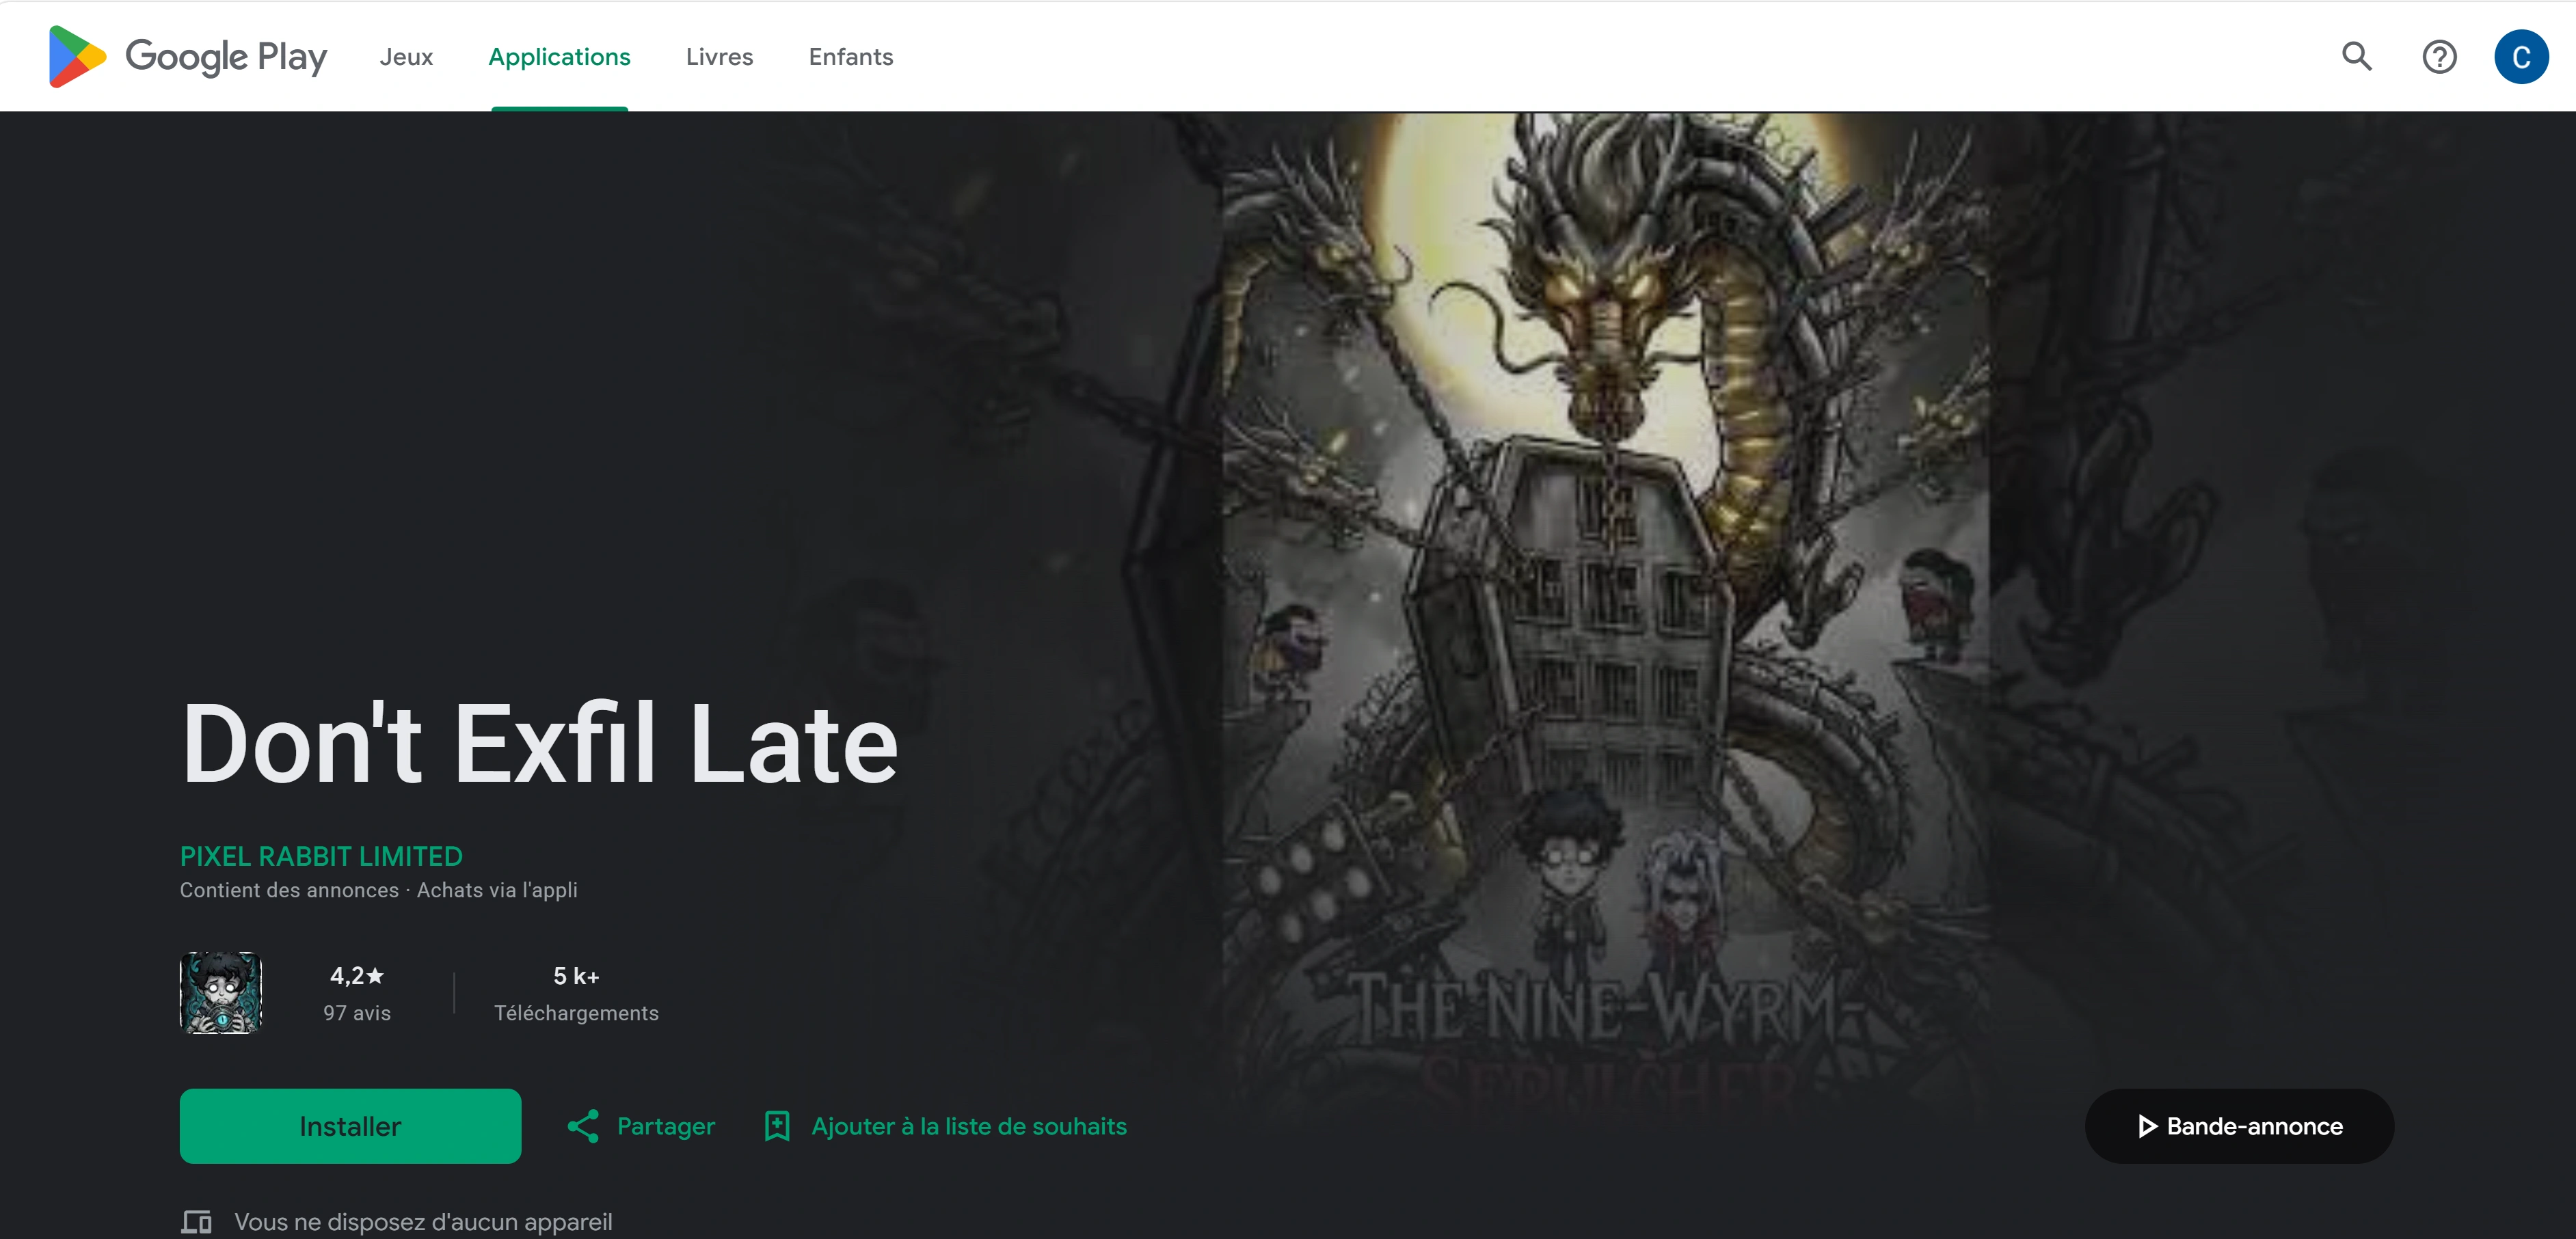The width and height of the screenshot is (2576, 1239).
Task: Select the Applications tab
Action: pyautogui.click(x=559, y=57)
